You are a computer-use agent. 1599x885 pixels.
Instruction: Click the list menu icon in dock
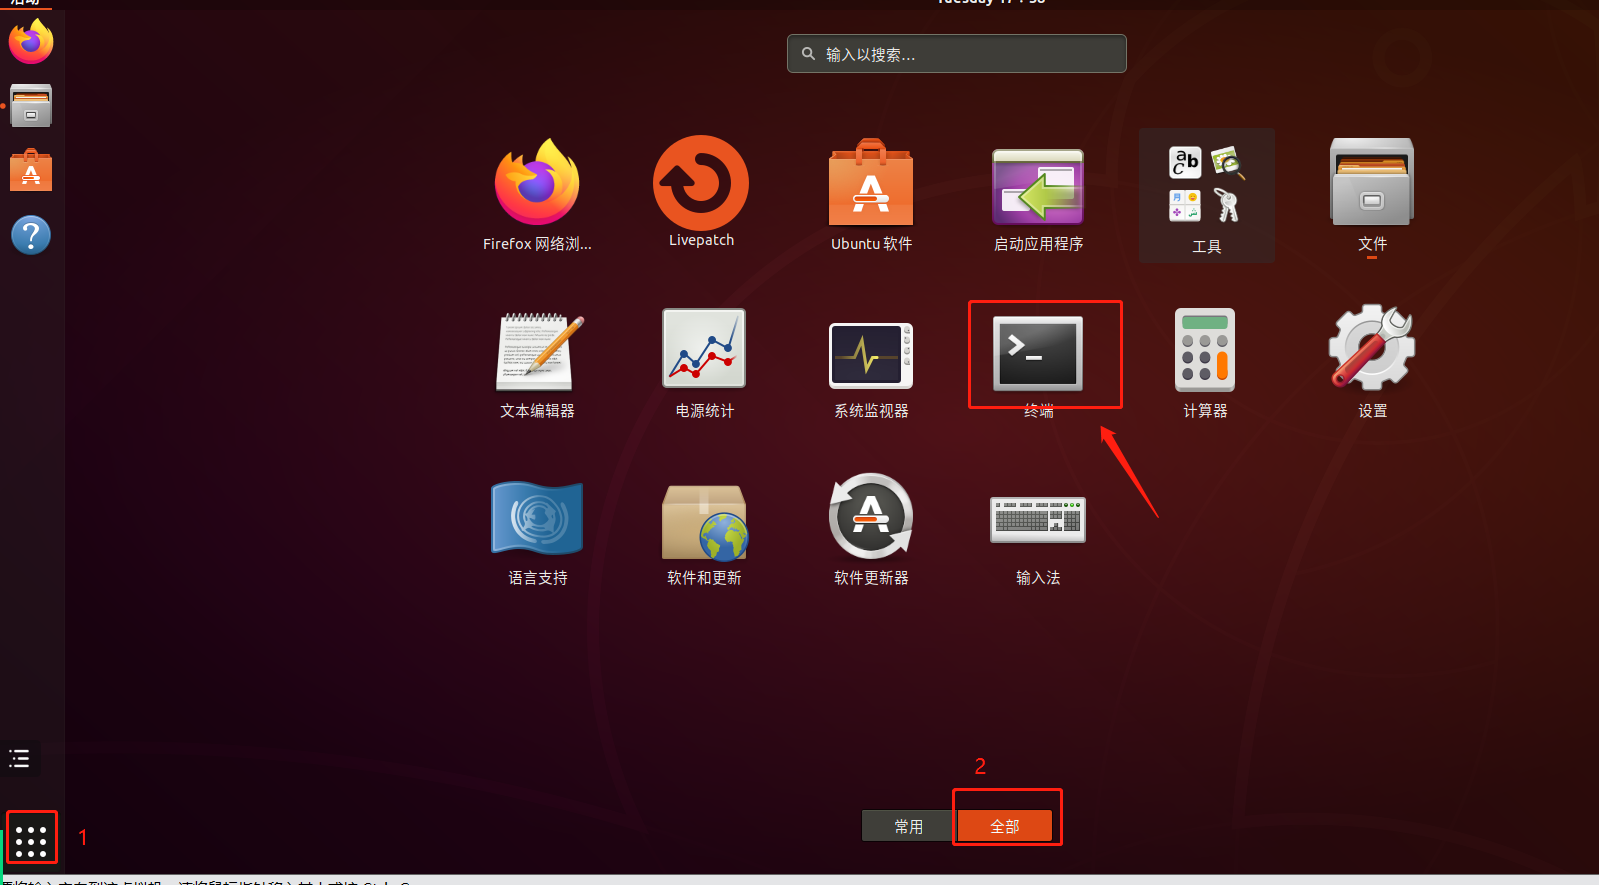coord(20,758)
